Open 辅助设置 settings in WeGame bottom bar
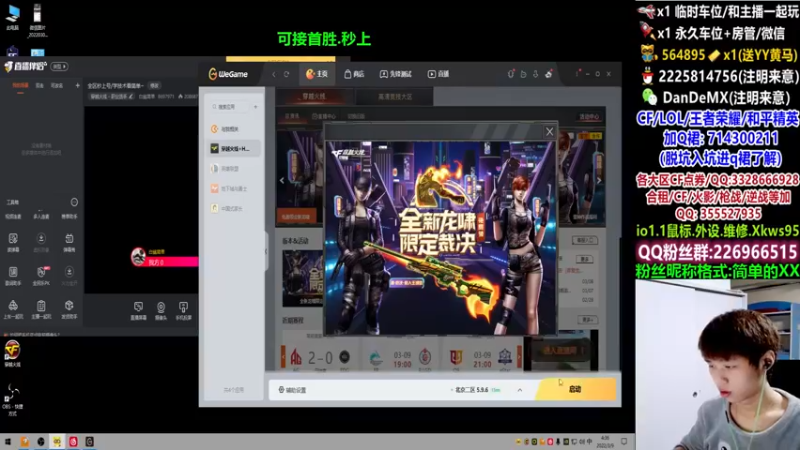Screen dimensions: 800x450 292,390
